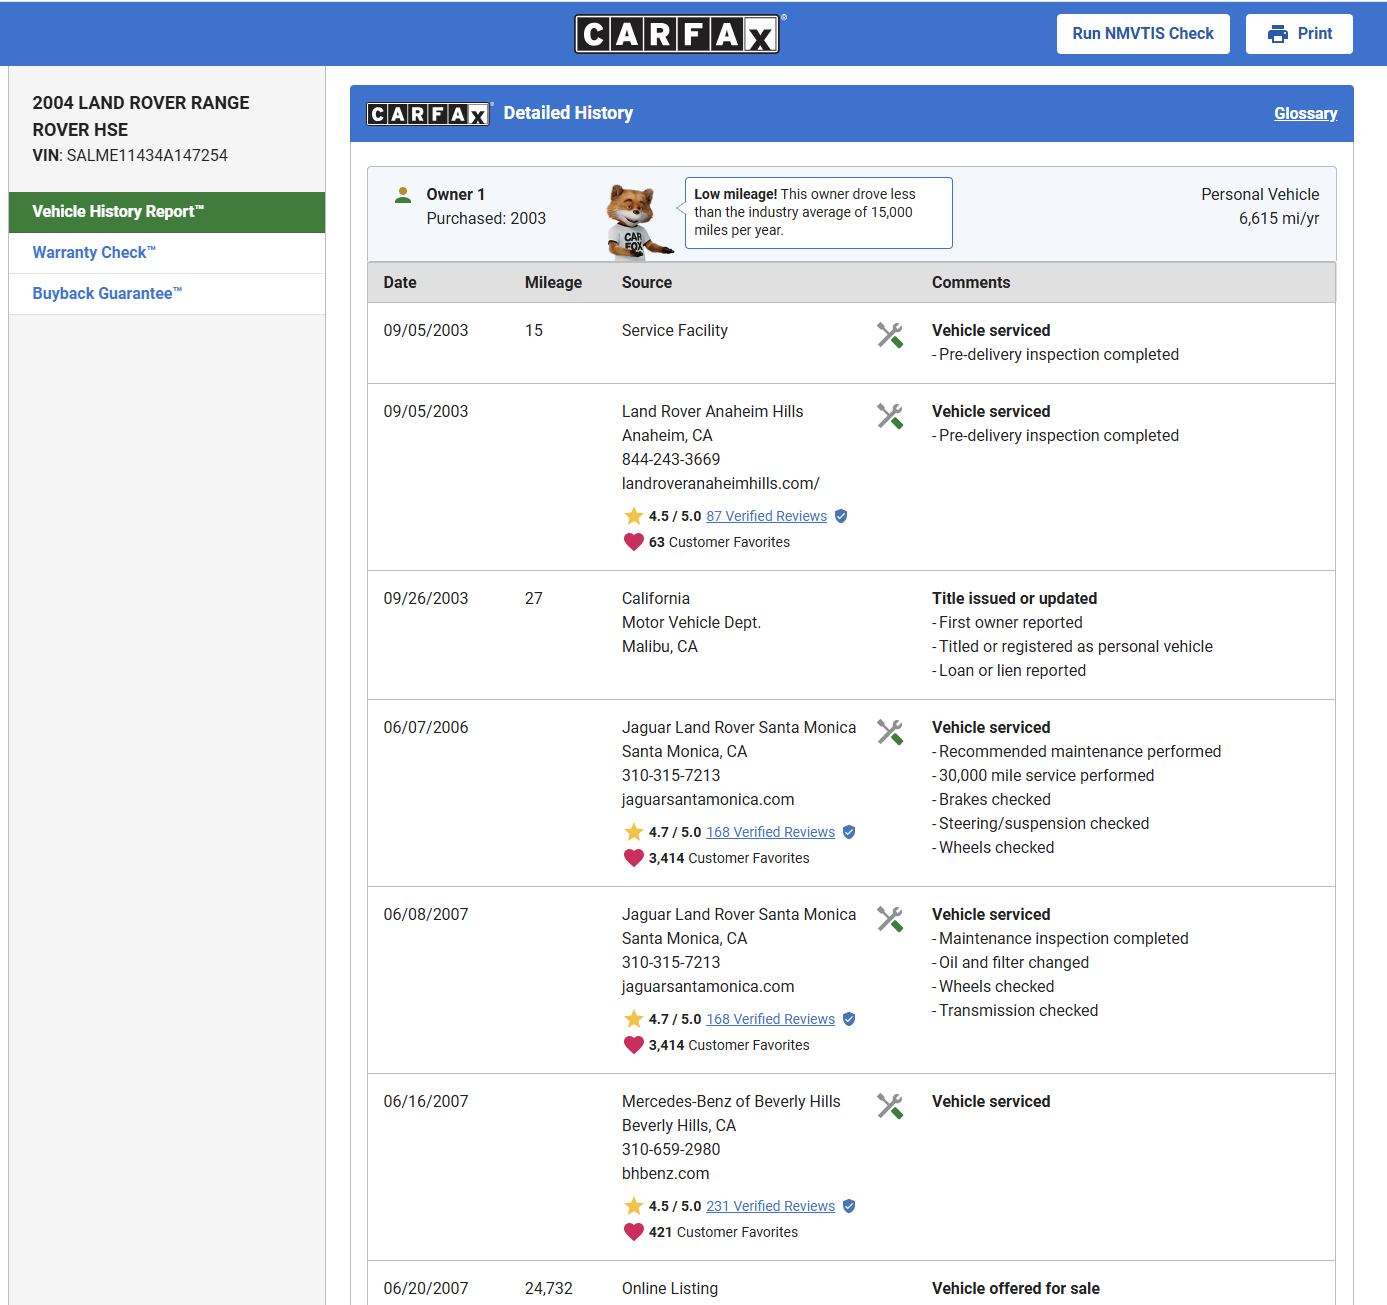Open 168 Verified Reviews link in 06/08/2007 row
The height and width of the screenshot is (1305, 1387).
tap(770, 1019)
